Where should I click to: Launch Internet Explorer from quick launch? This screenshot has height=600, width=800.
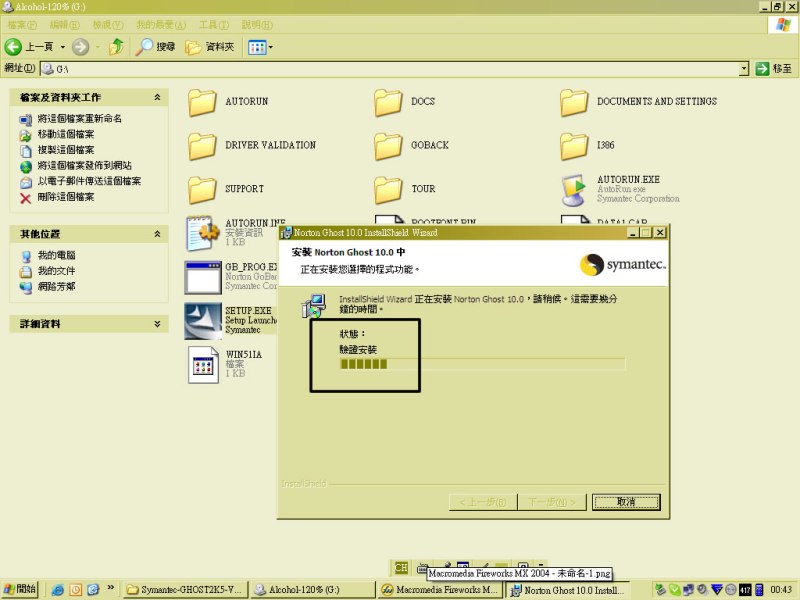coord(58,590)
